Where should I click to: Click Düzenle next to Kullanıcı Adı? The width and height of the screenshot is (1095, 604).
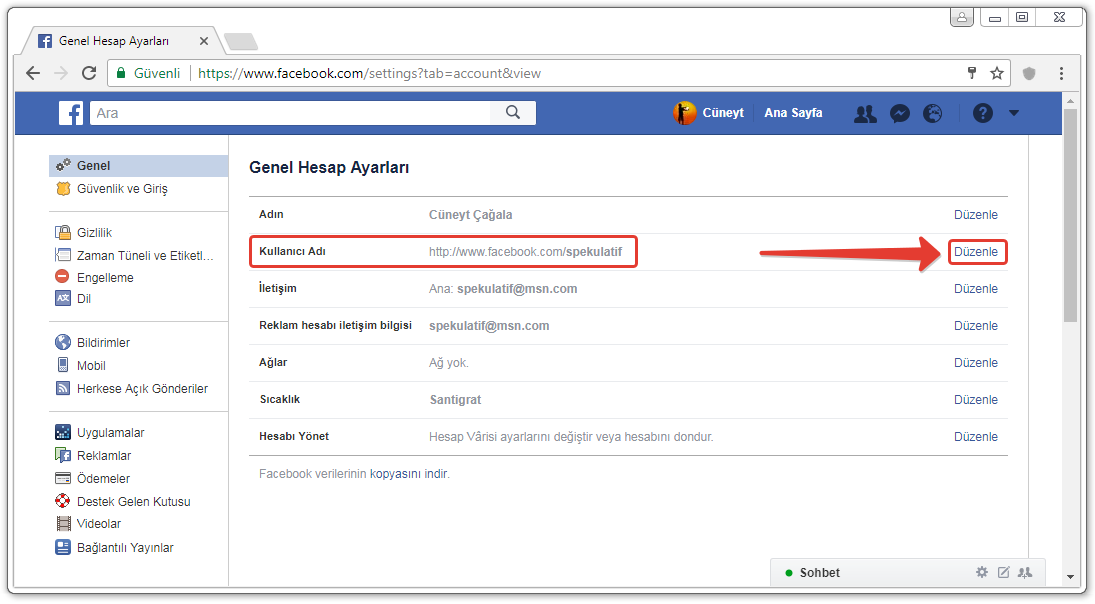pos(976,252)
